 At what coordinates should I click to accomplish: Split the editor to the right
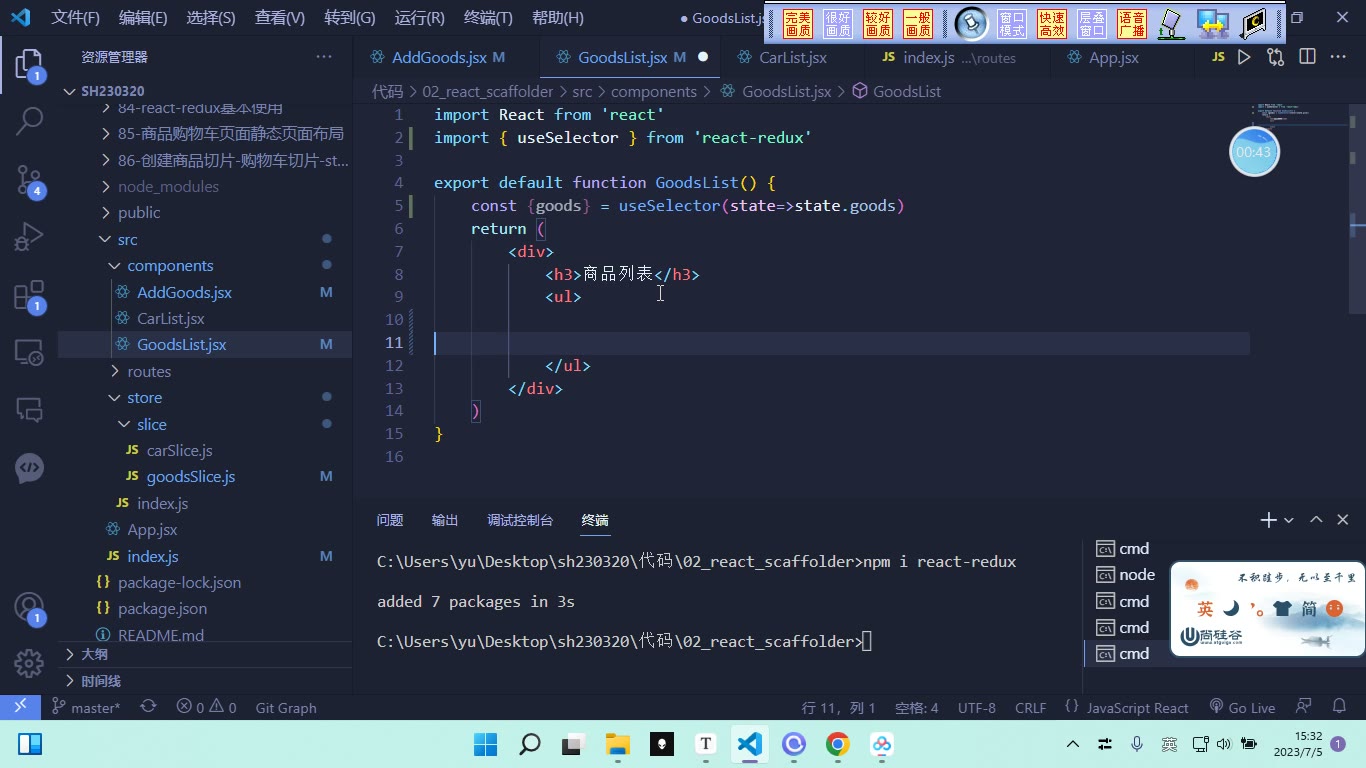tap(1307, 57)
